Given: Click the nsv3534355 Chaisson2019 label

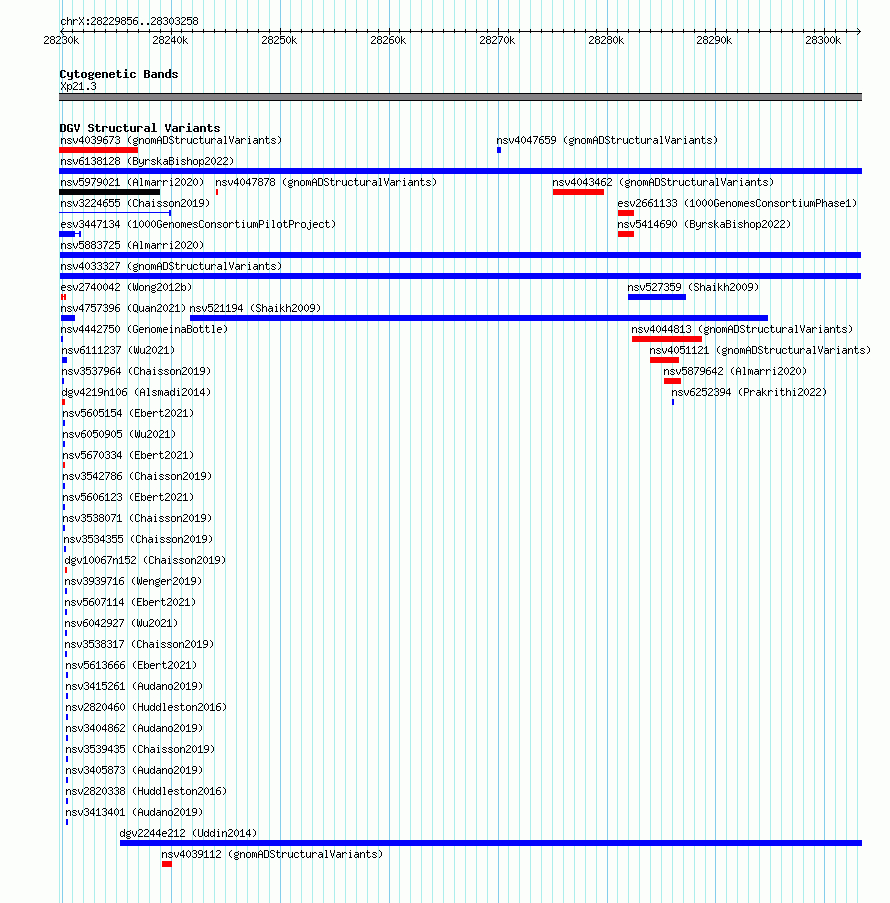Looking at the screenshot, I should point(138,540).
